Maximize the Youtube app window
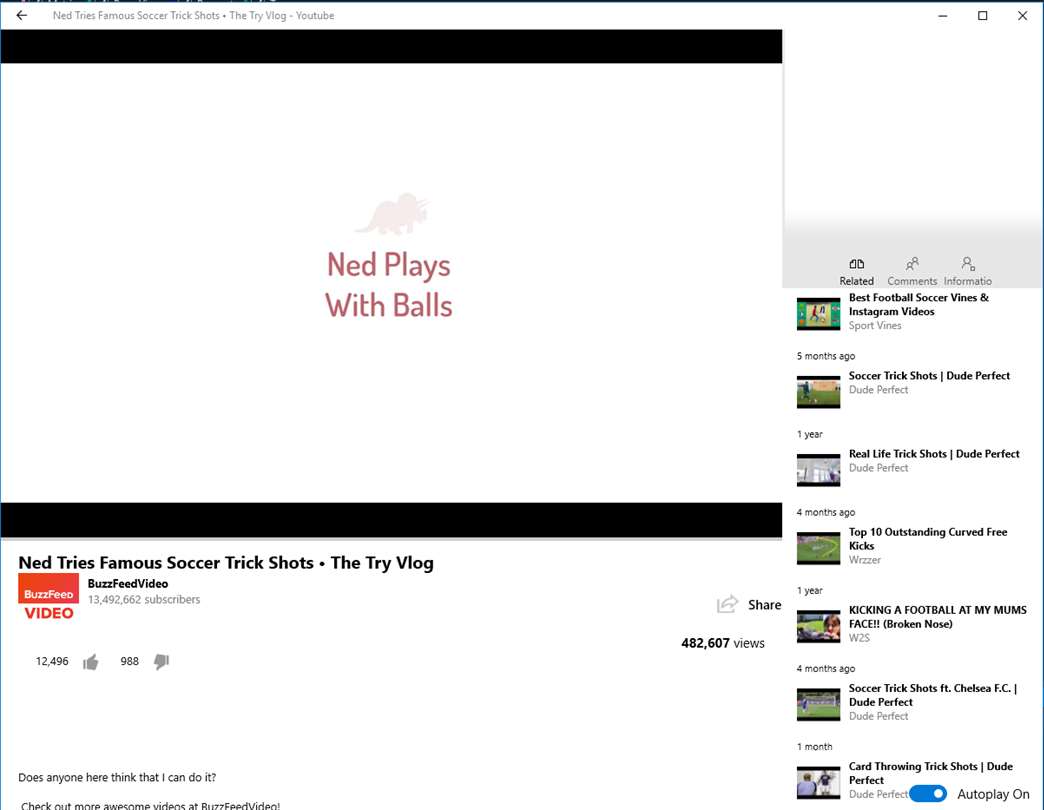This screenshot has height=810, width=1044. [982, 15]
